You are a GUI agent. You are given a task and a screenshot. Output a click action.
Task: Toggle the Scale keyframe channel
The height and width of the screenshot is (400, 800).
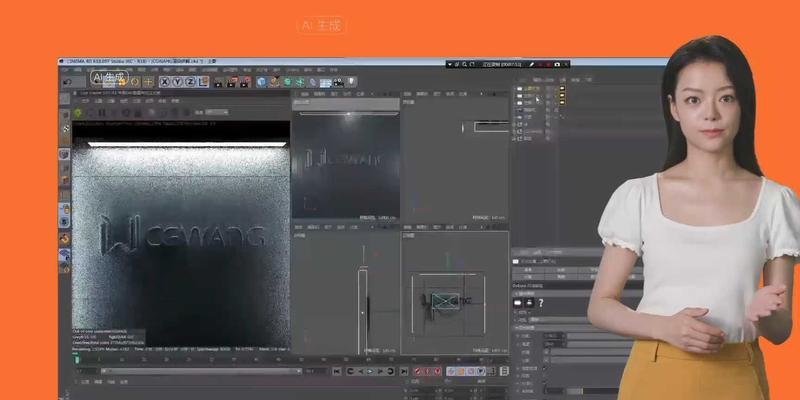click(460, 371)
